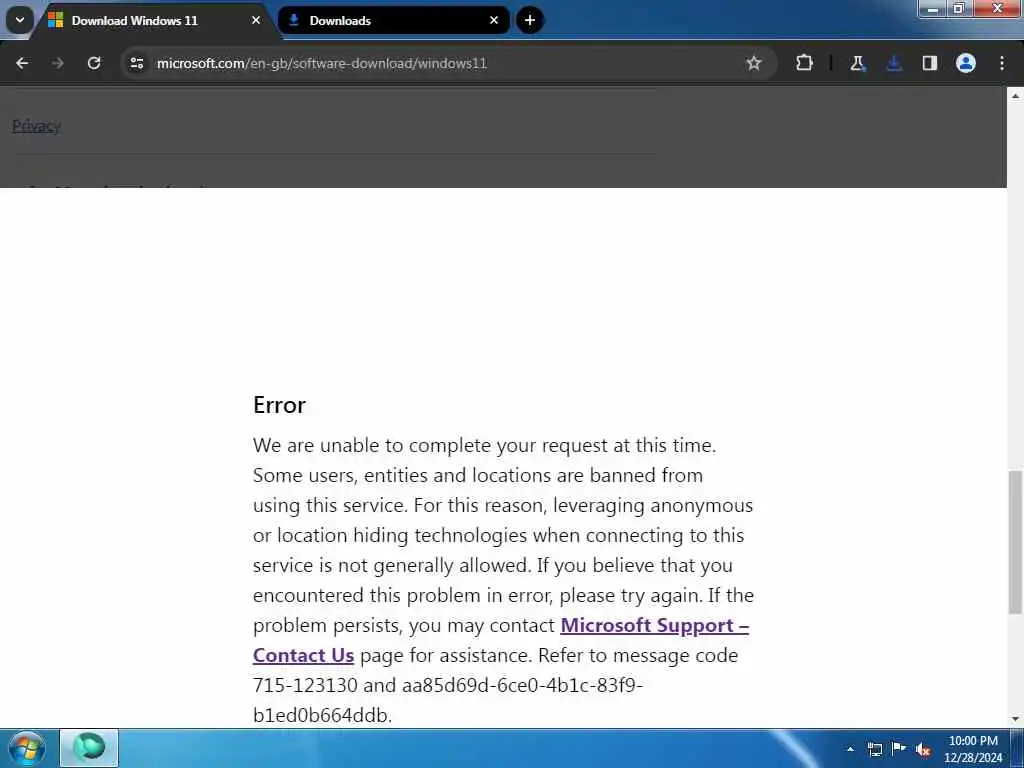Screen dimensions: 1024x768
Task: Minimize the browser window
Action: (x=933, y=8)
